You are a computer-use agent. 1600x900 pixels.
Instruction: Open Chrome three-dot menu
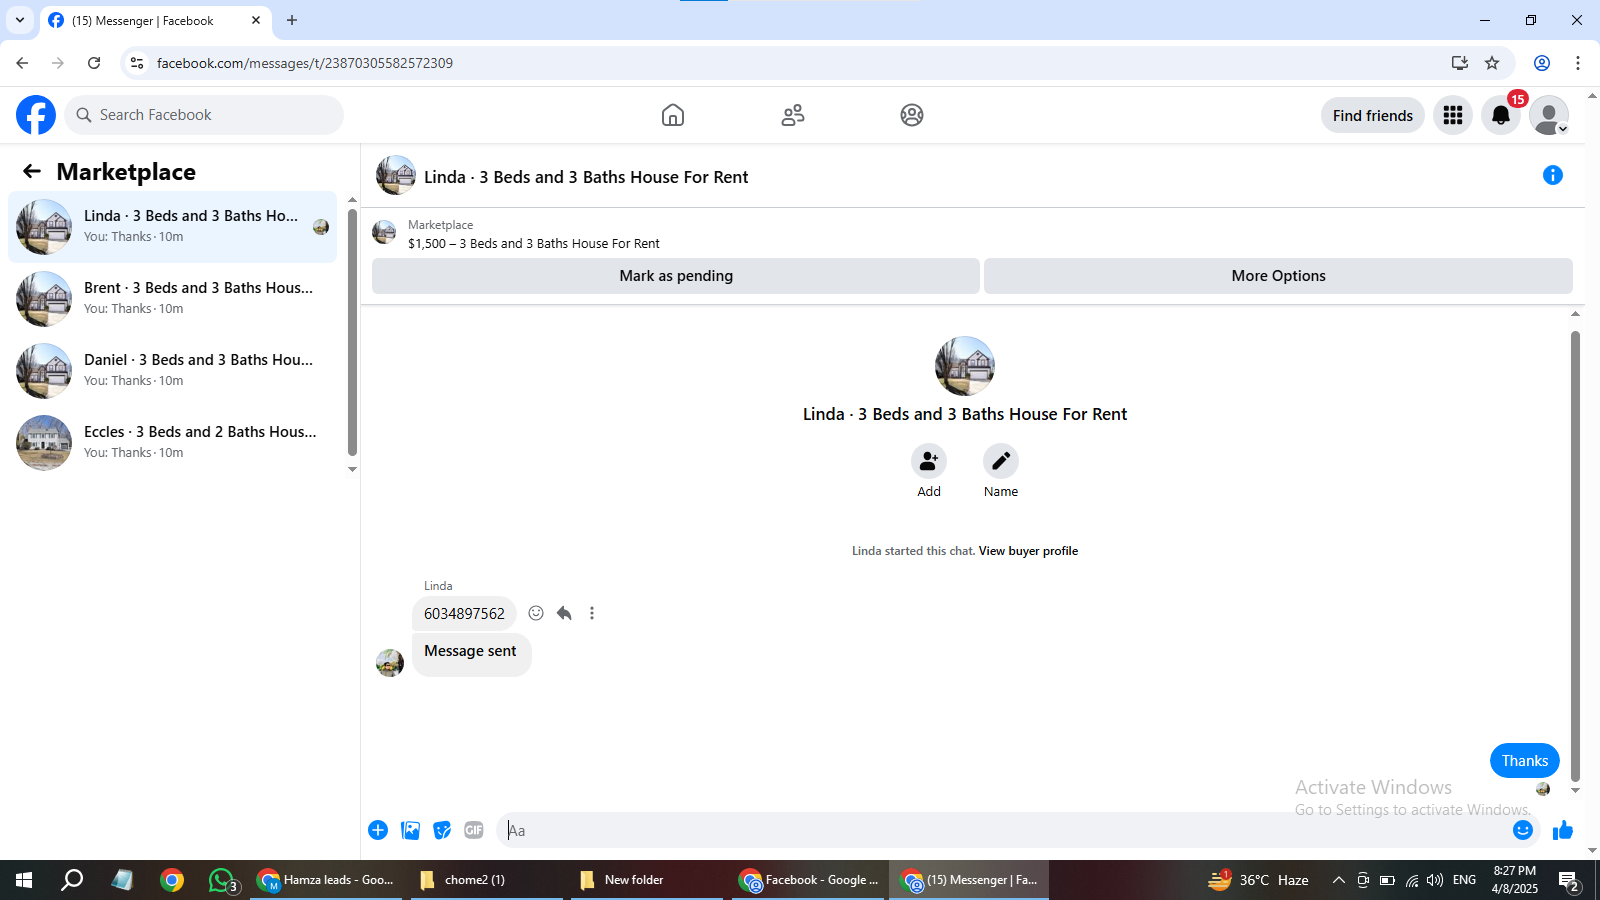click(1578, 63)
